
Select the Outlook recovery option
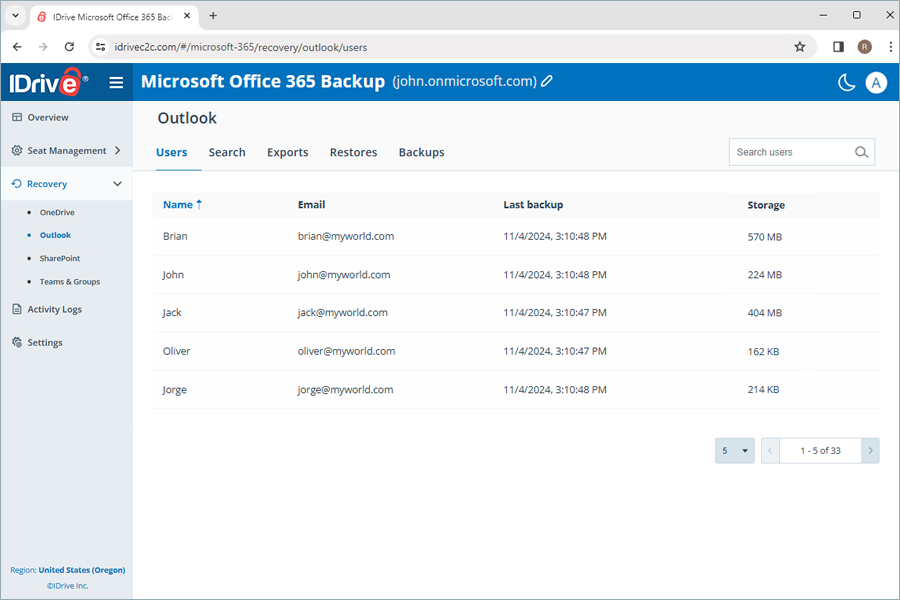coord(55,235)
